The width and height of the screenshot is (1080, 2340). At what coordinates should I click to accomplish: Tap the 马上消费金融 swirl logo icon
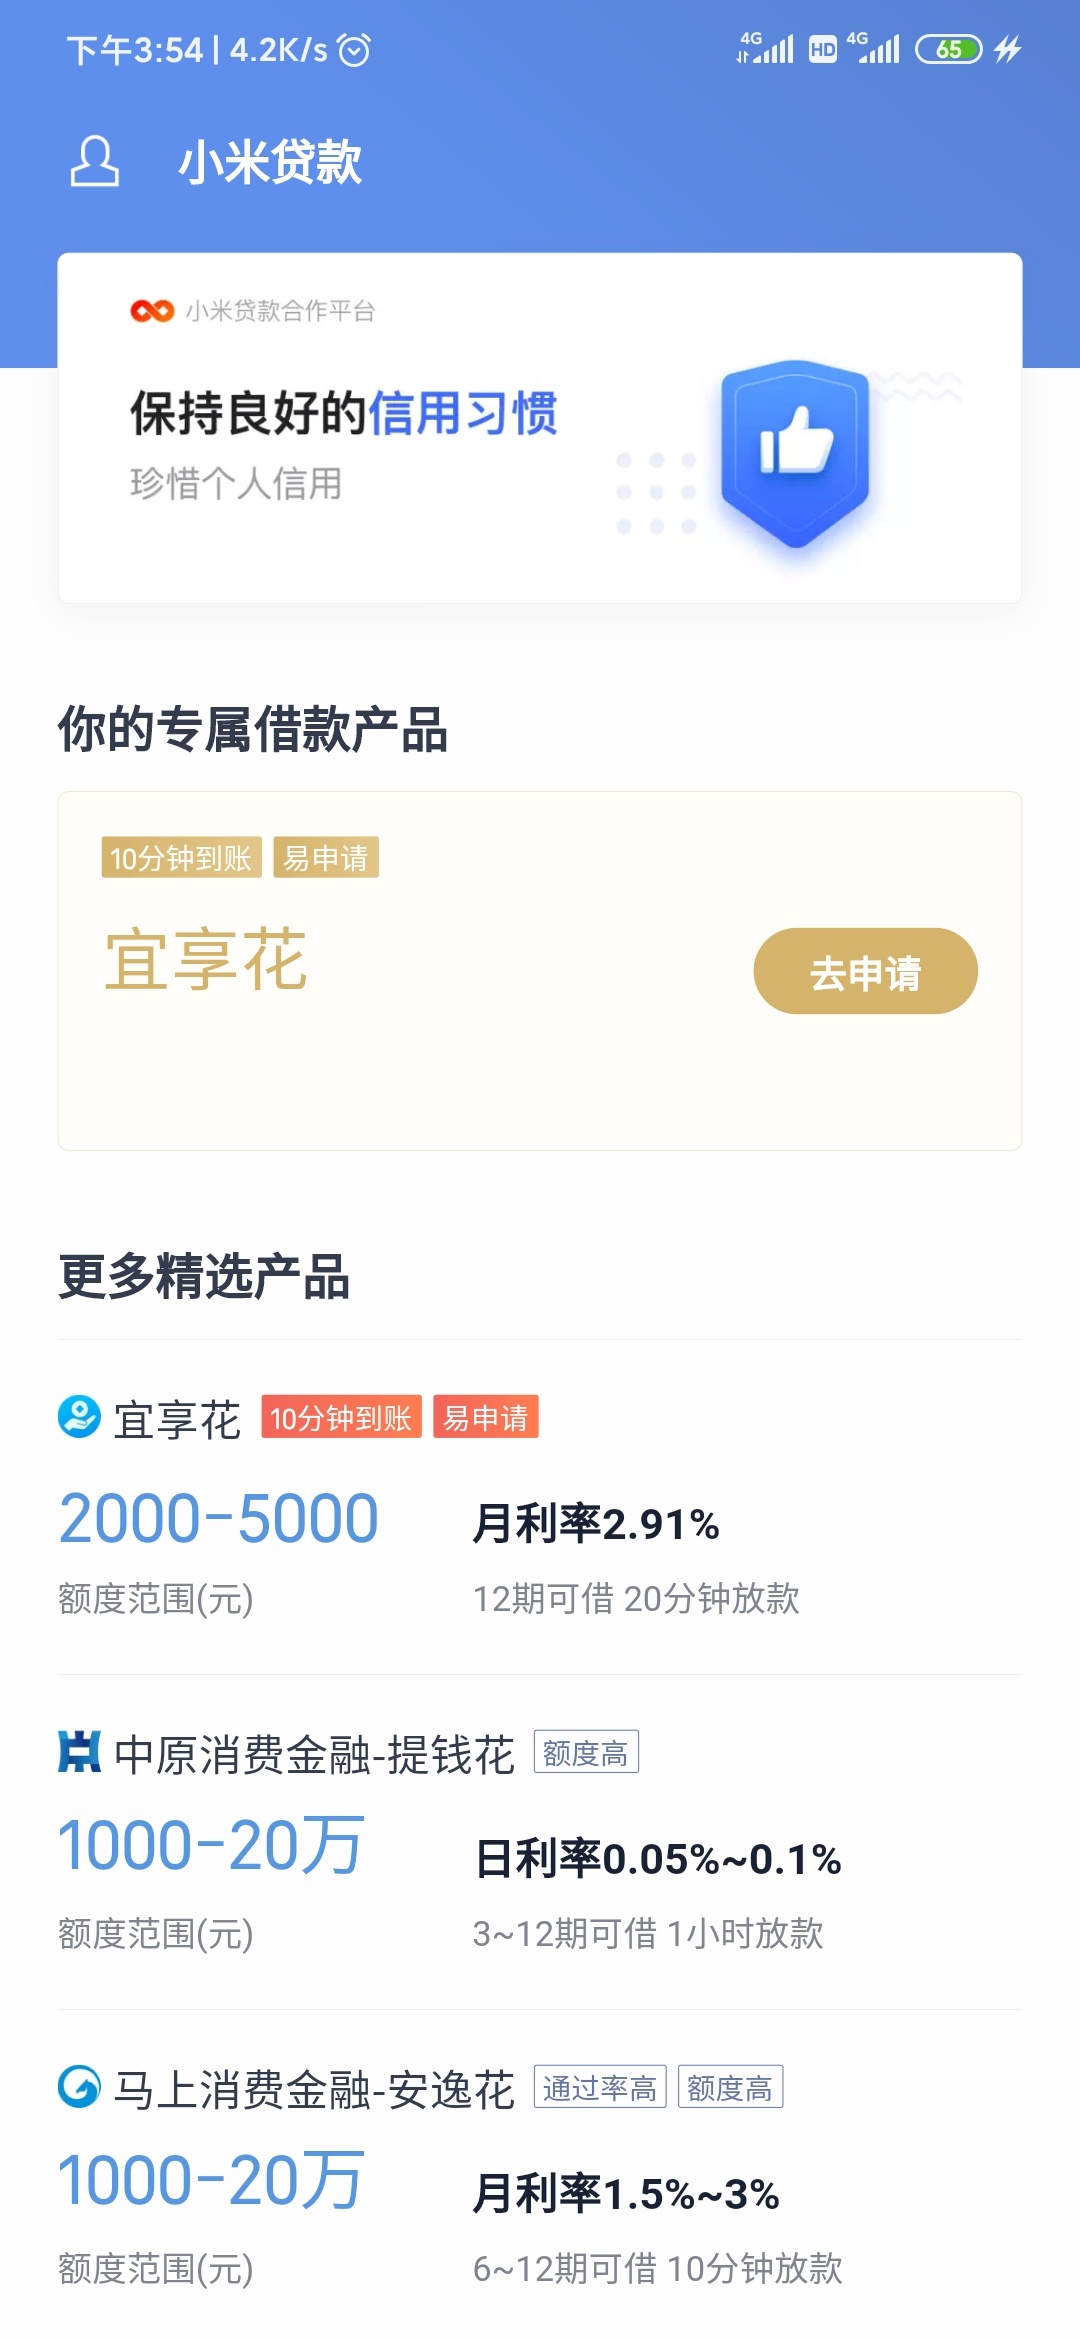[x=79, y=2087]
